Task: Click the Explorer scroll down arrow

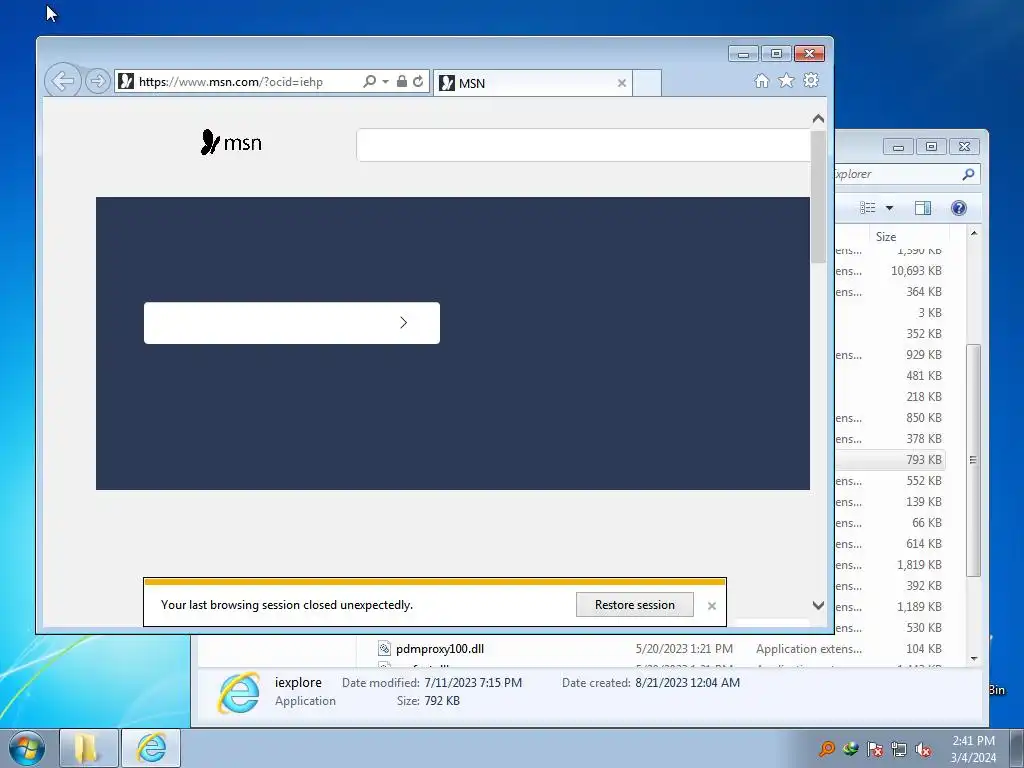Action: (x=974, y=659)
